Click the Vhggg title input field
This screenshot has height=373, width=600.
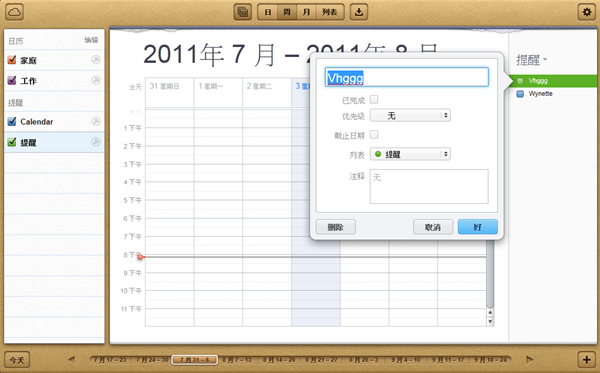pyautogui.click(x=406, y=77)
